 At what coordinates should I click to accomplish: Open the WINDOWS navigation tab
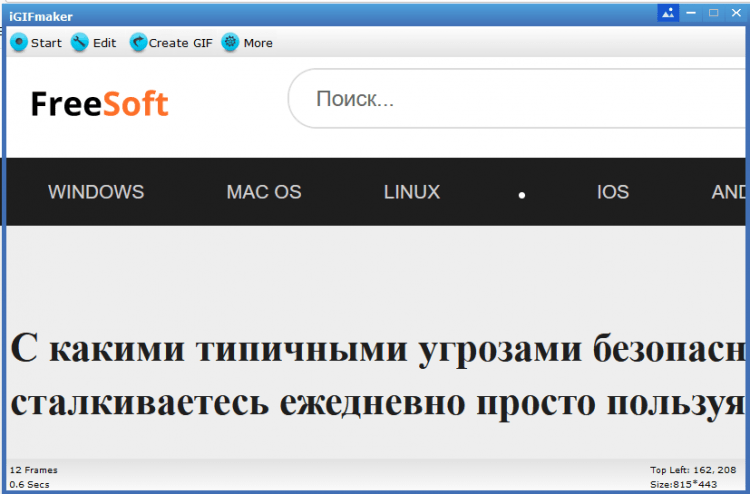point(96,192)
